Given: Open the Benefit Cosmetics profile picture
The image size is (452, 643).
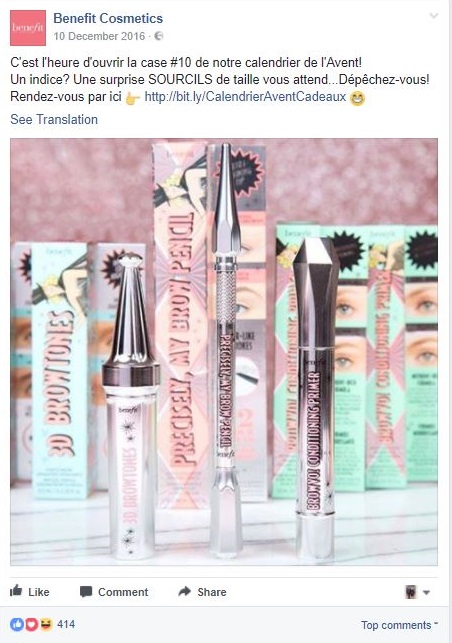Looking at the screenshot, I should click(x=28, y=28).
